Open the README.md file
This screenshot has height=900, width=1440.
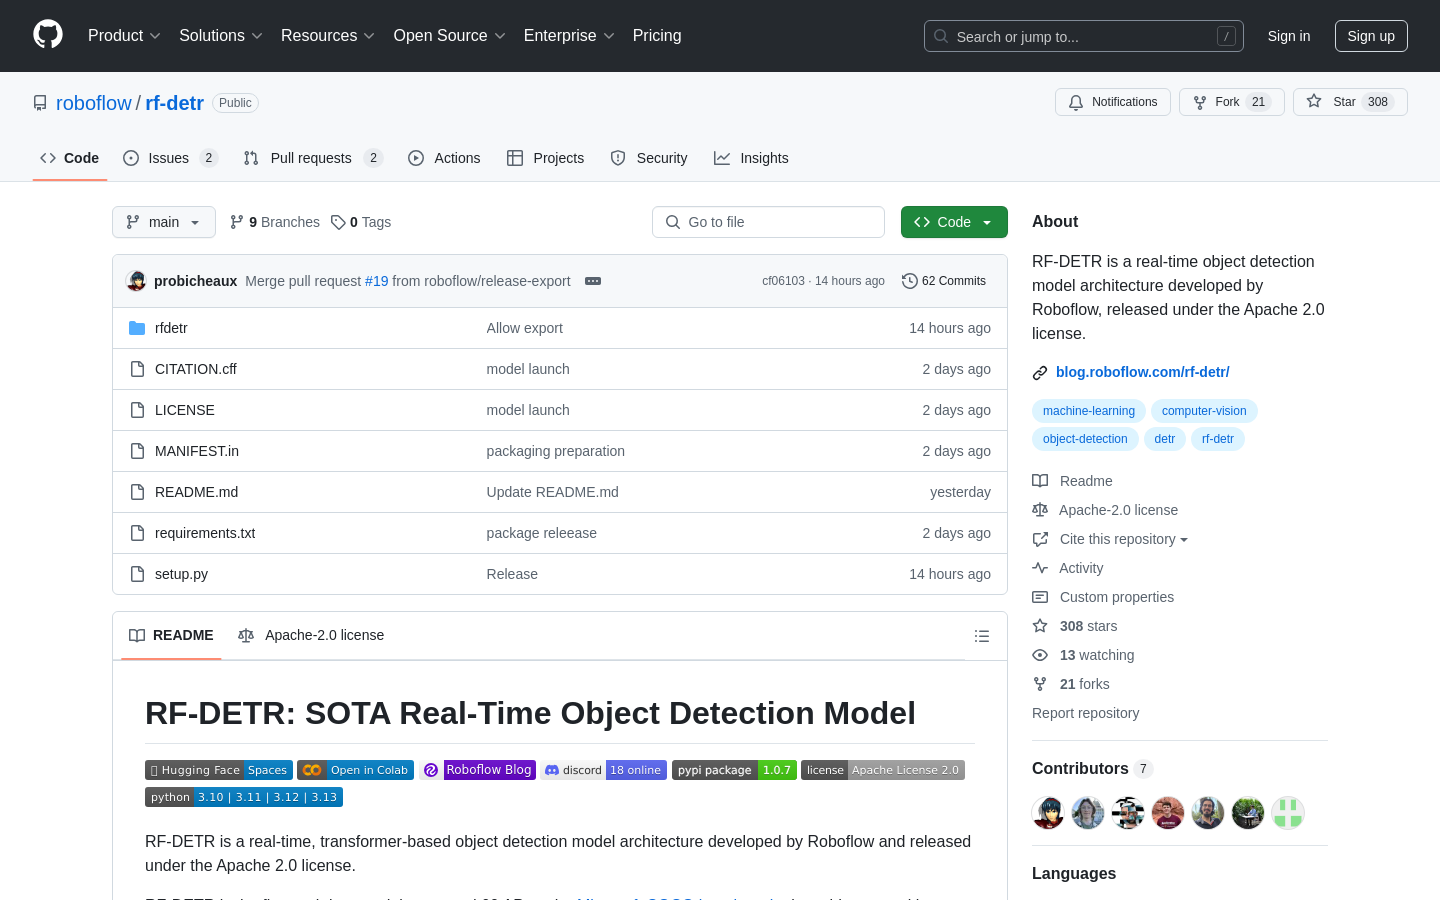[x=196, y=492]
